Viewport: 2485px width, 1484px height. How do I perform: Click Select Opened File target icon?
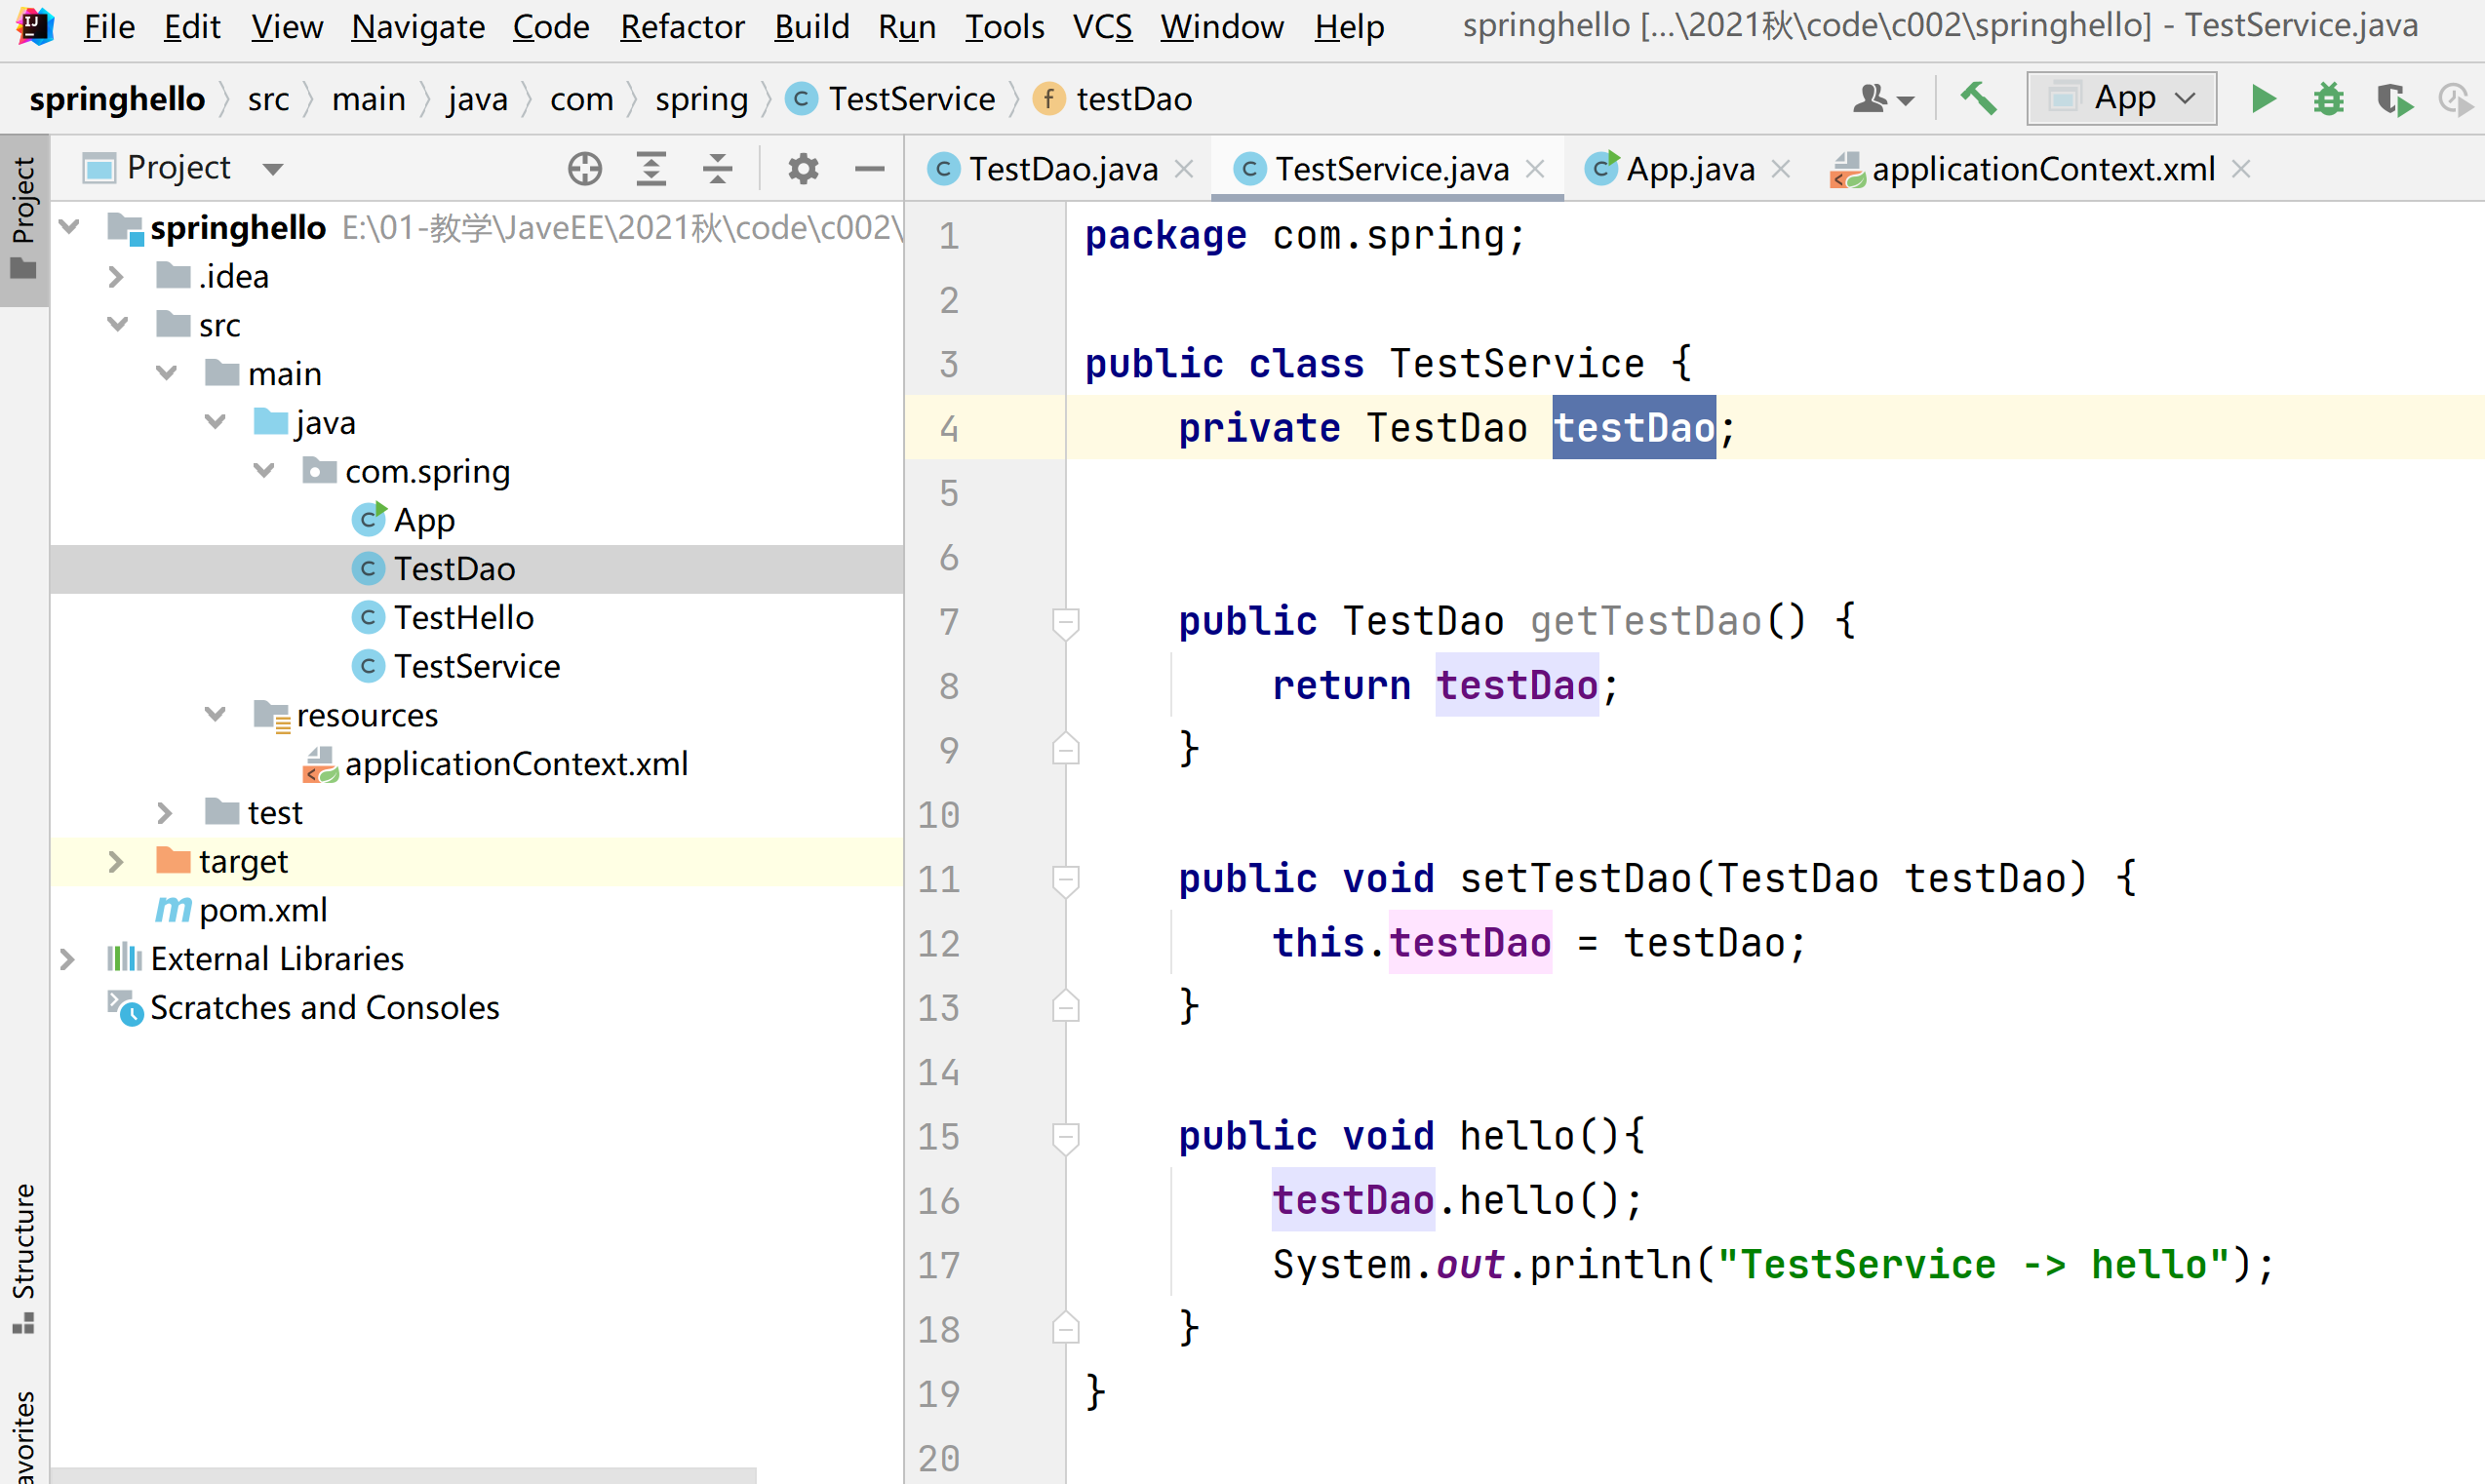pos(585,168)
